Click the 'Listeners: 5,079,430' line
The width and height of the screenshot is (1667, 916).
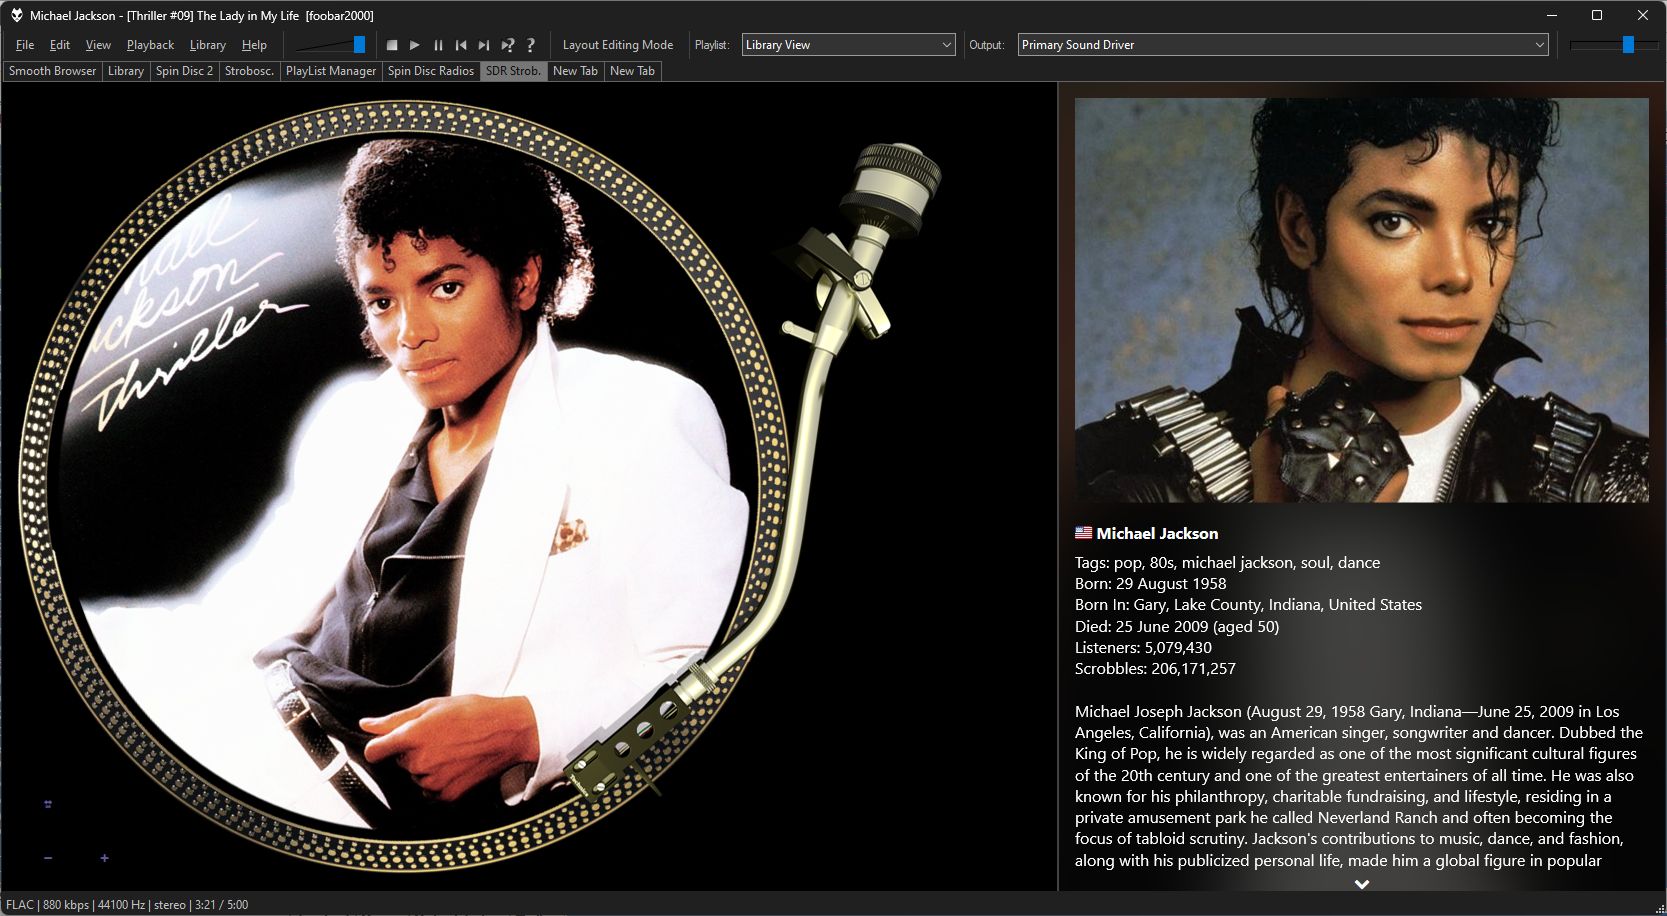coord(1143,648)
